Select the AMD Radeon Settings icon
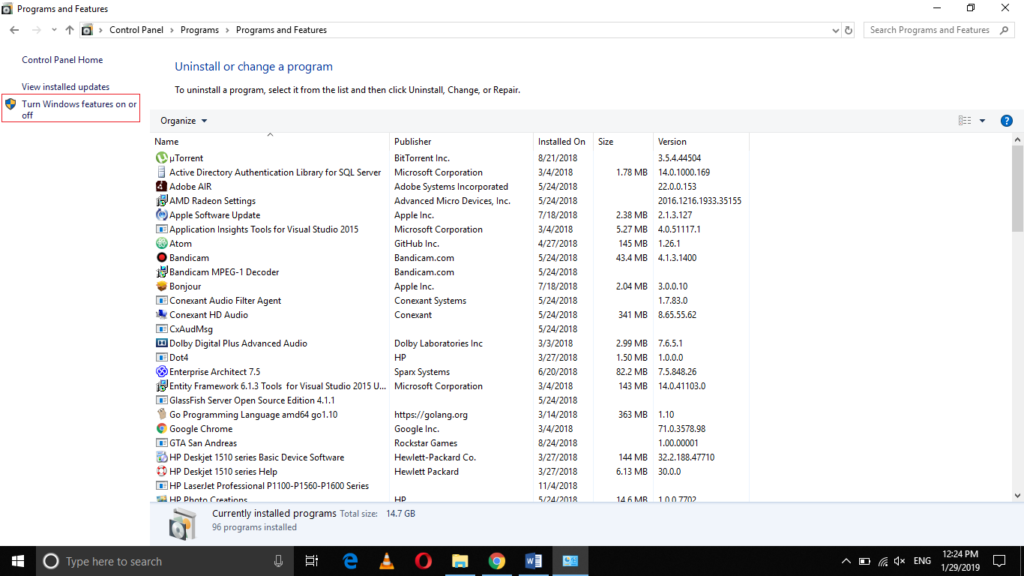 (161, 200)
